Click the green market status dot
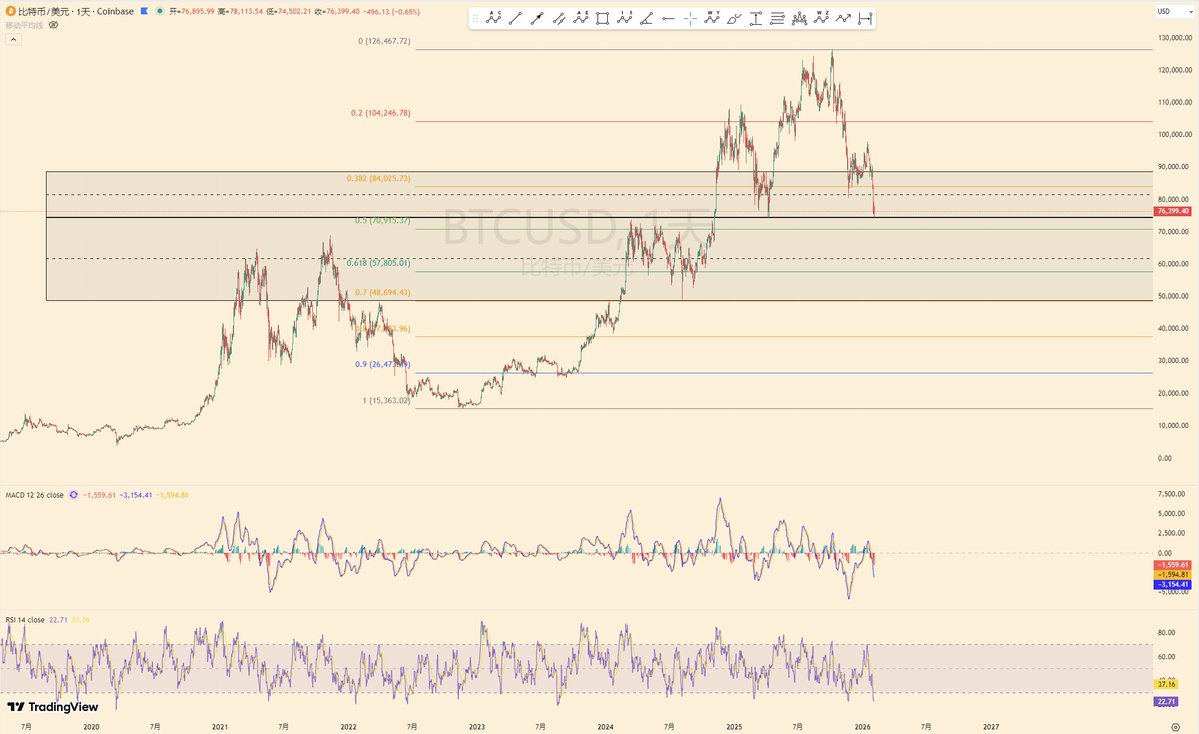This screenshot has height=734, width=1199. click(x=159, y=11)
